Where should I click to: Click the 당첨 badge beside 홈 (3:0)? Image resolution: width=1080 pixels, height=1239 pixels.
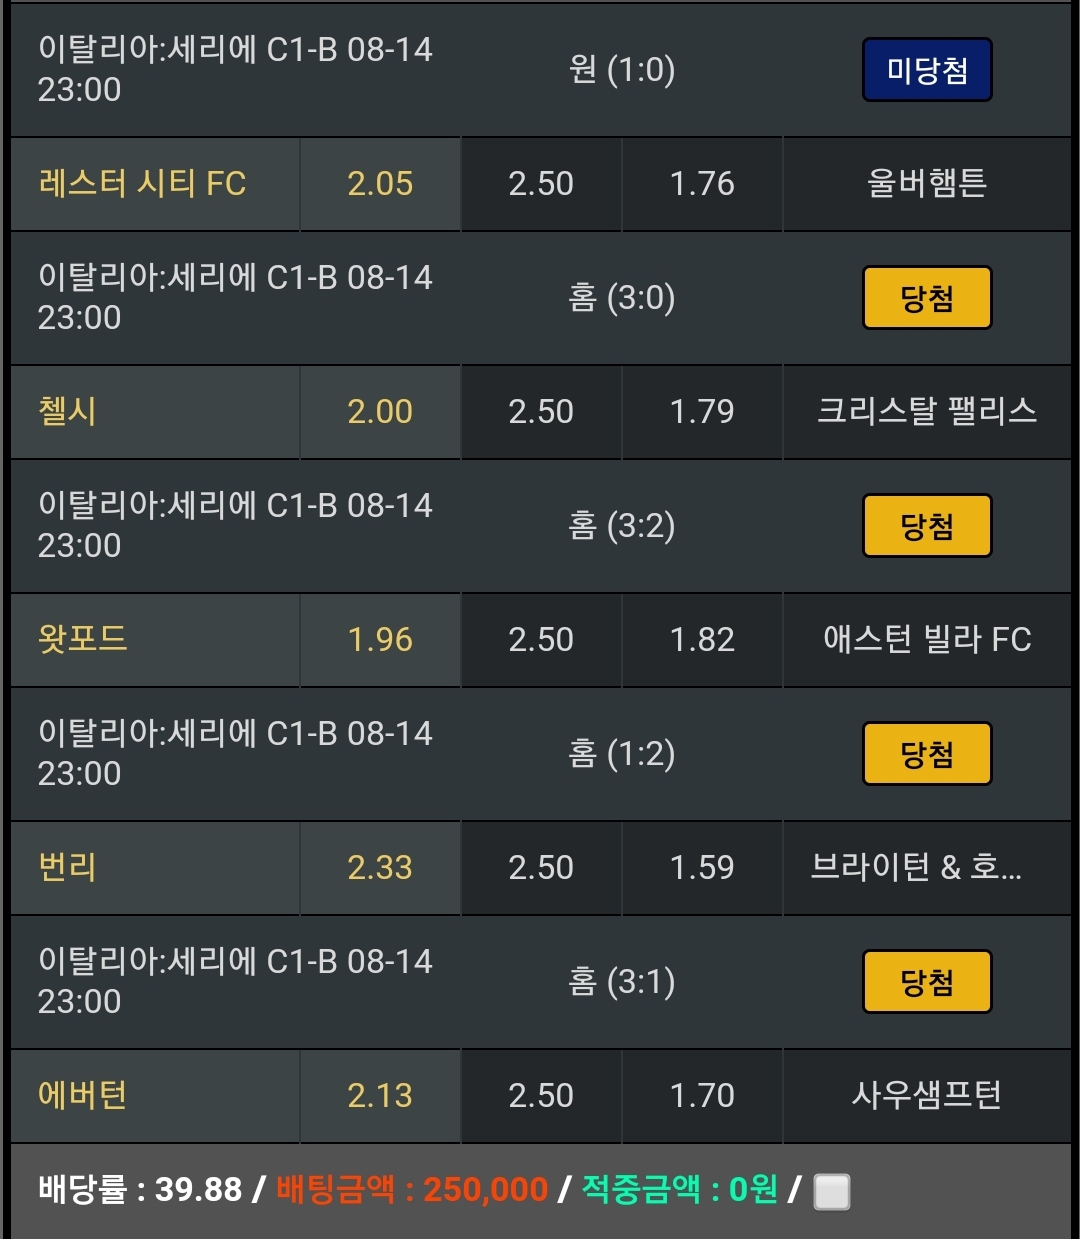pyautogui.click(x=927, y=298)
